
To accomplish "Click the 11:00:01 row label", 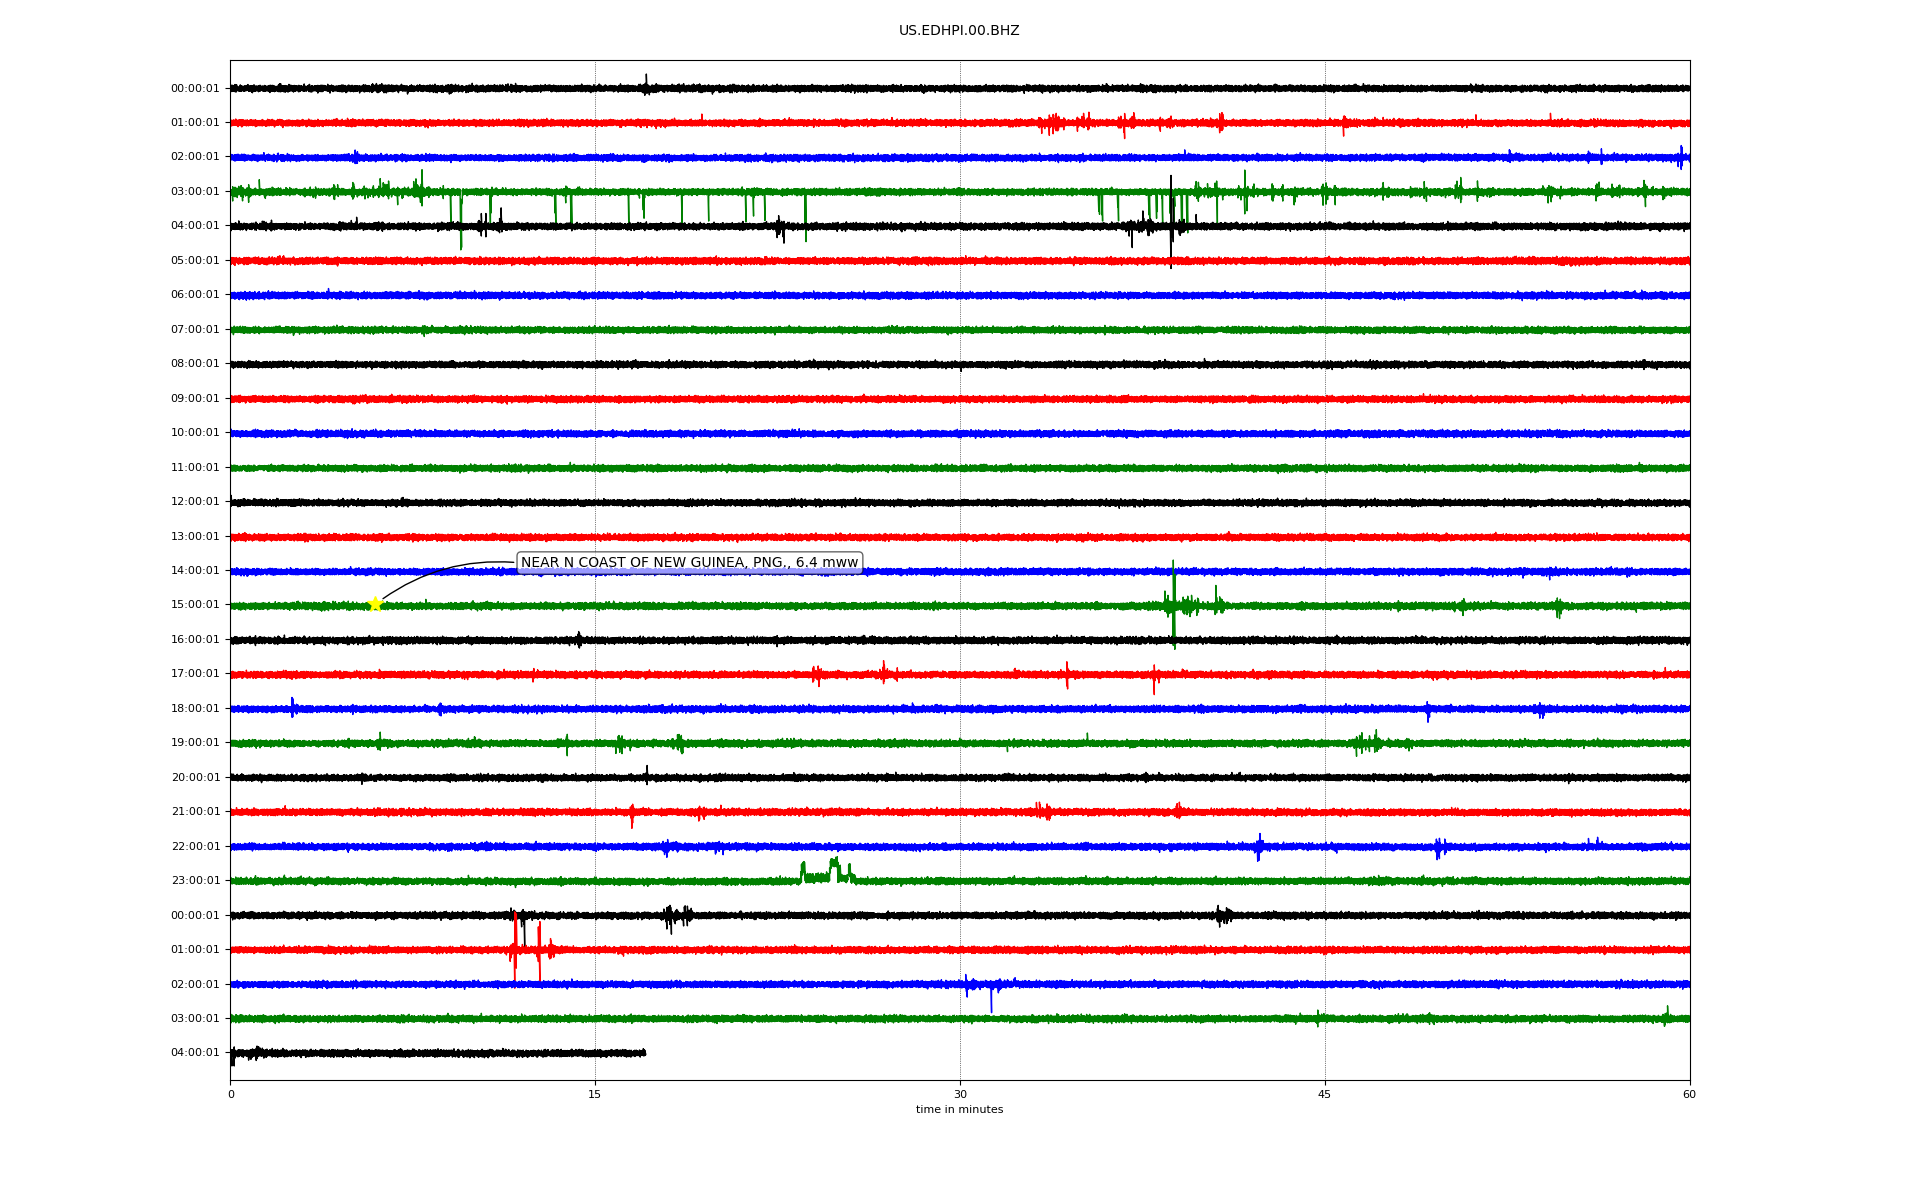I will pyautogui.click(x=195, y=468).
